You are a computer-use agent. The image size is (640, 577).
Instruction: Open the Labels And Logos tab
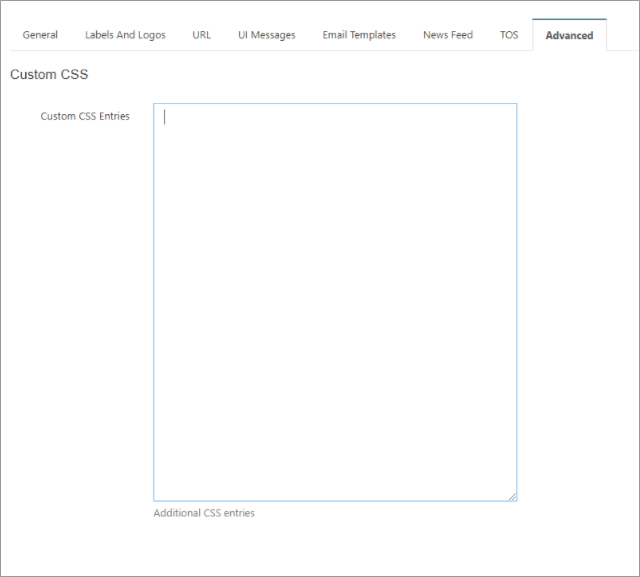[x=125, y=35]
